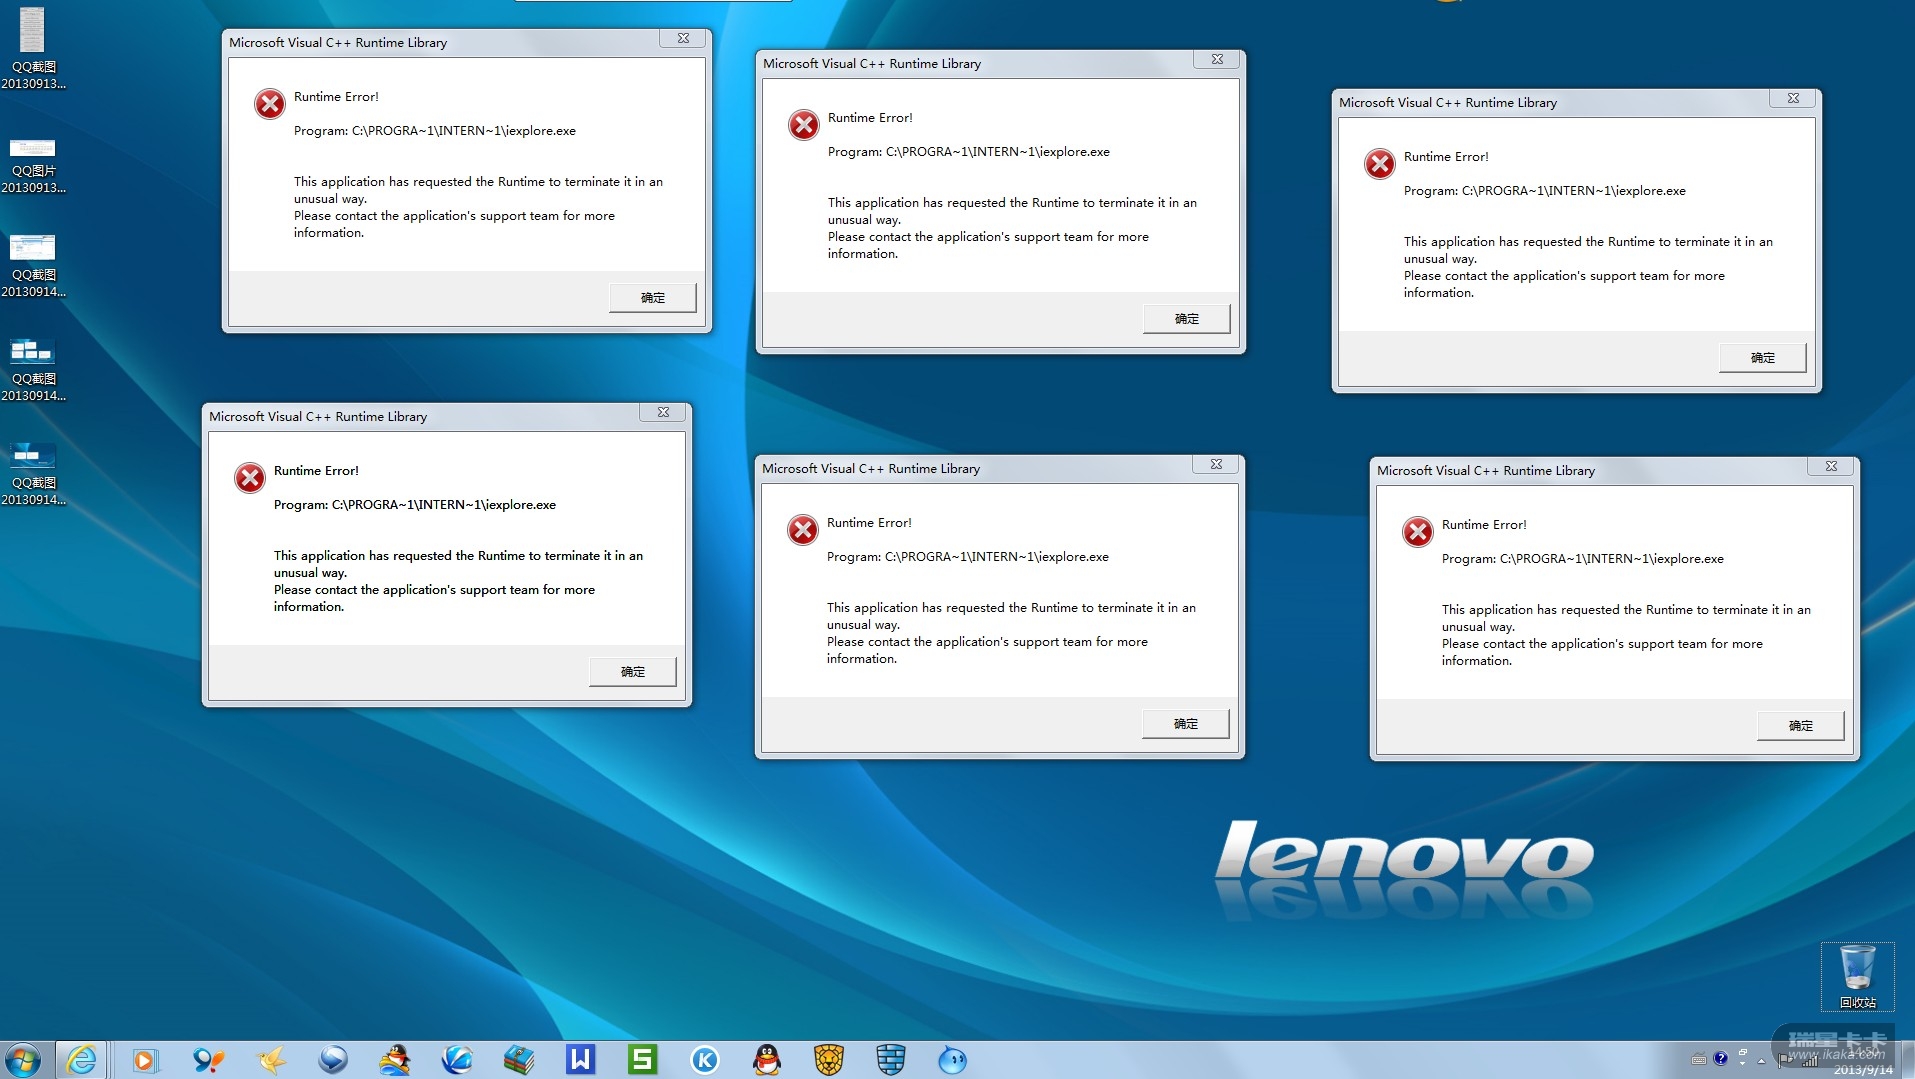Select the Recycle Bin desktop icon
1915x1079 pixels.
point(1858,977)
